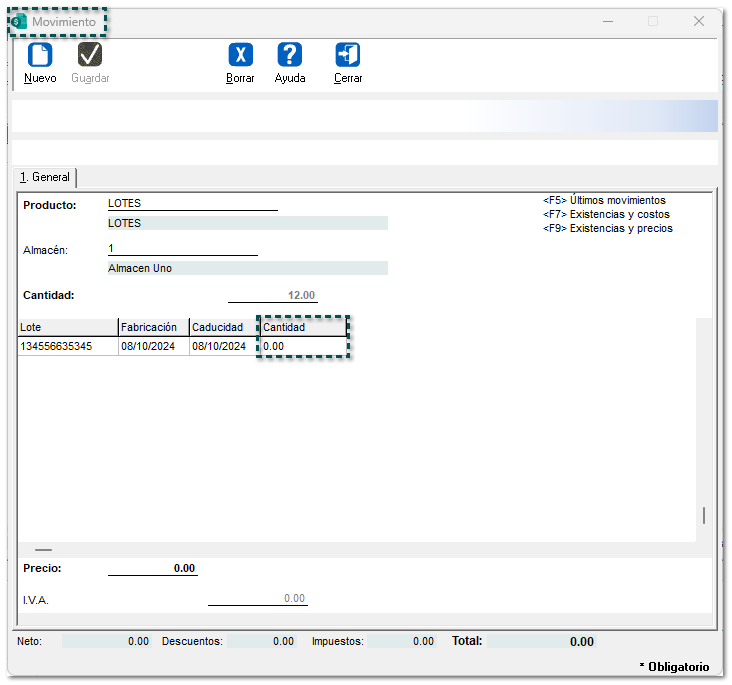Click the Nuevo document icon
This screenshot has height=685, width=732.
pos(40,55)
